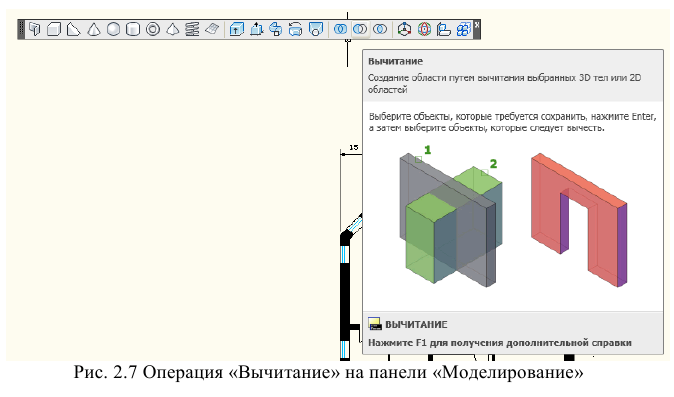
Task: Select the Pyramid solid tool
Action: click(x=172, y=29)
